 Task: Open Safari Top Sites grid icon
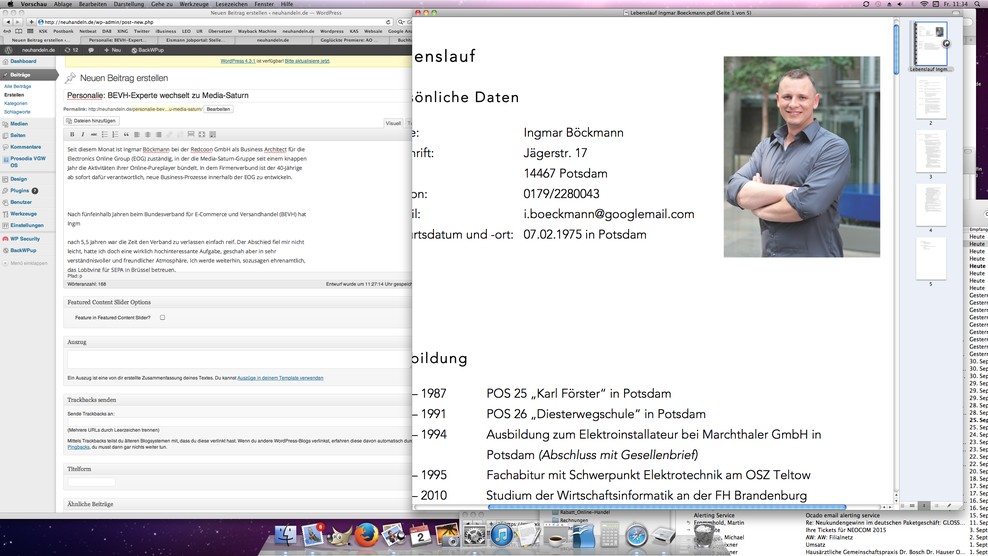[30, 31]
